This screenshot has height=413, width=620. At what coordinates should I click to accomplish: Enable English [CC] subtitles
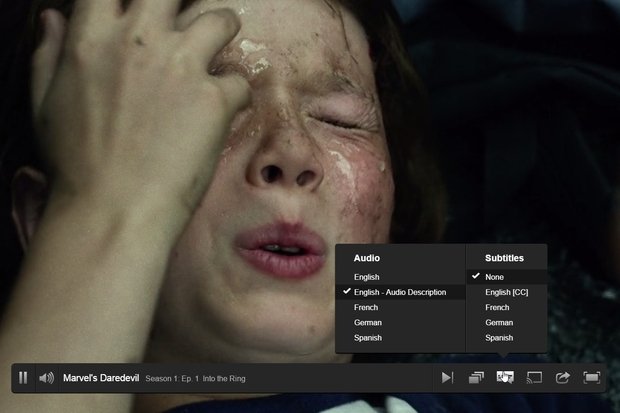pyautogui.click(x=507, y=292)
